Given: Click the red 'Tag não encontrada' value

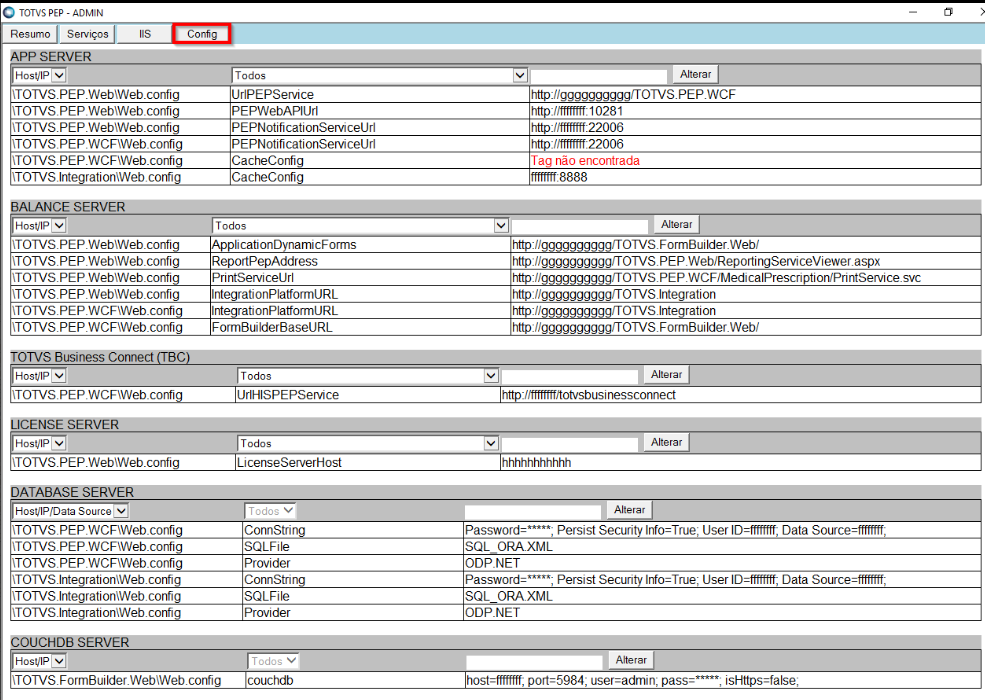Looking at the screenshot, I should [585, 160].
